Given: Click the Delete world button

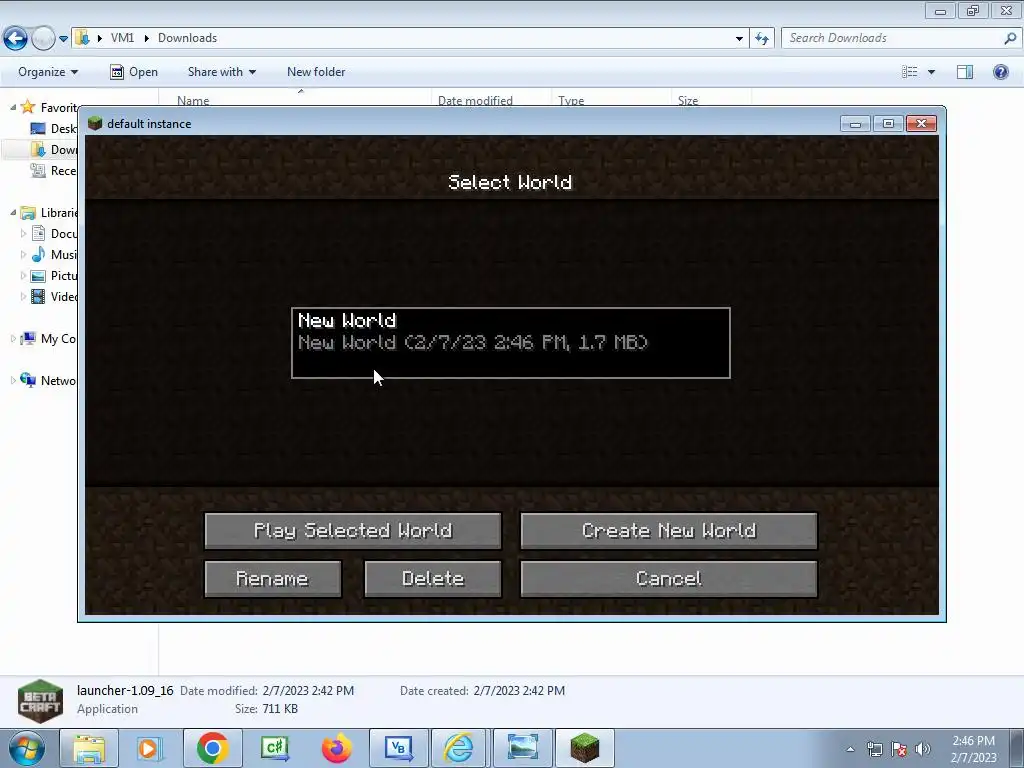Looking at the screenshot, I should [x=433, y=579].
